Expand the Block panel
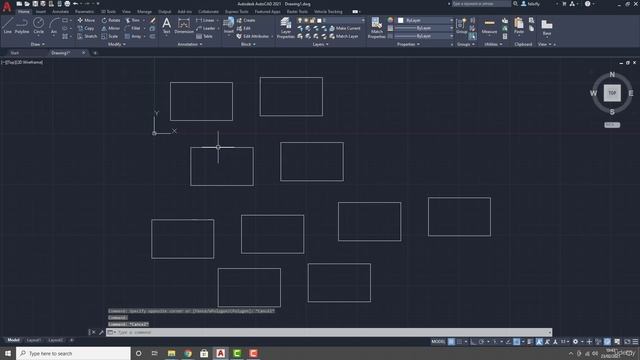Viewport: 640px width, 360px height. click(248, 44)
